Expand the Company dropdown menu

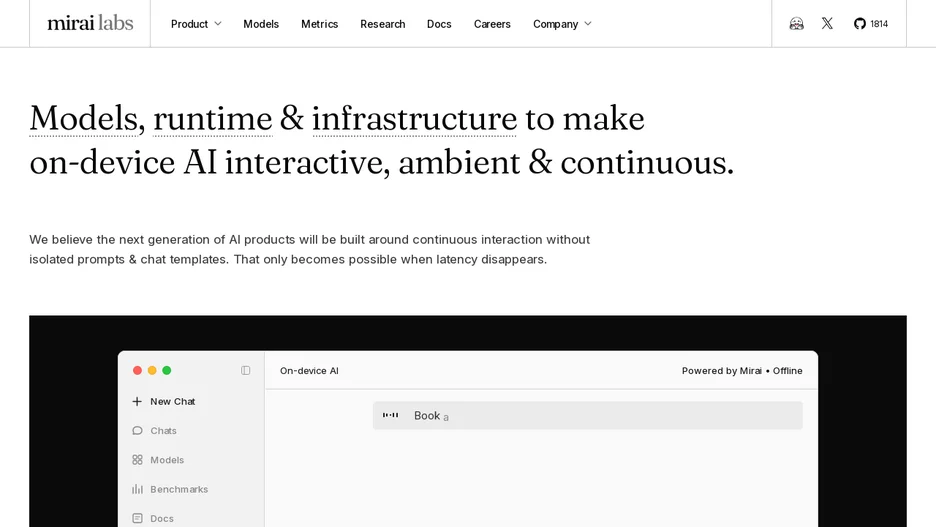(x=562, y=24)
